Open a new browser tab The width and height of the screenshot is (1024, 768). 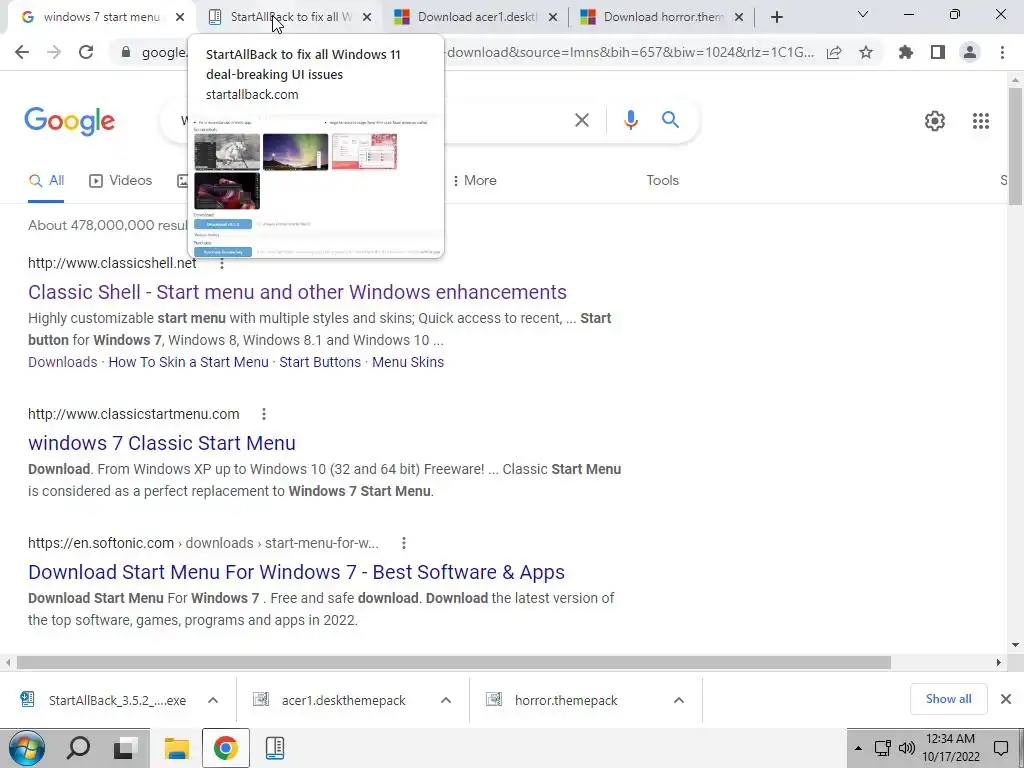point(776,17)
